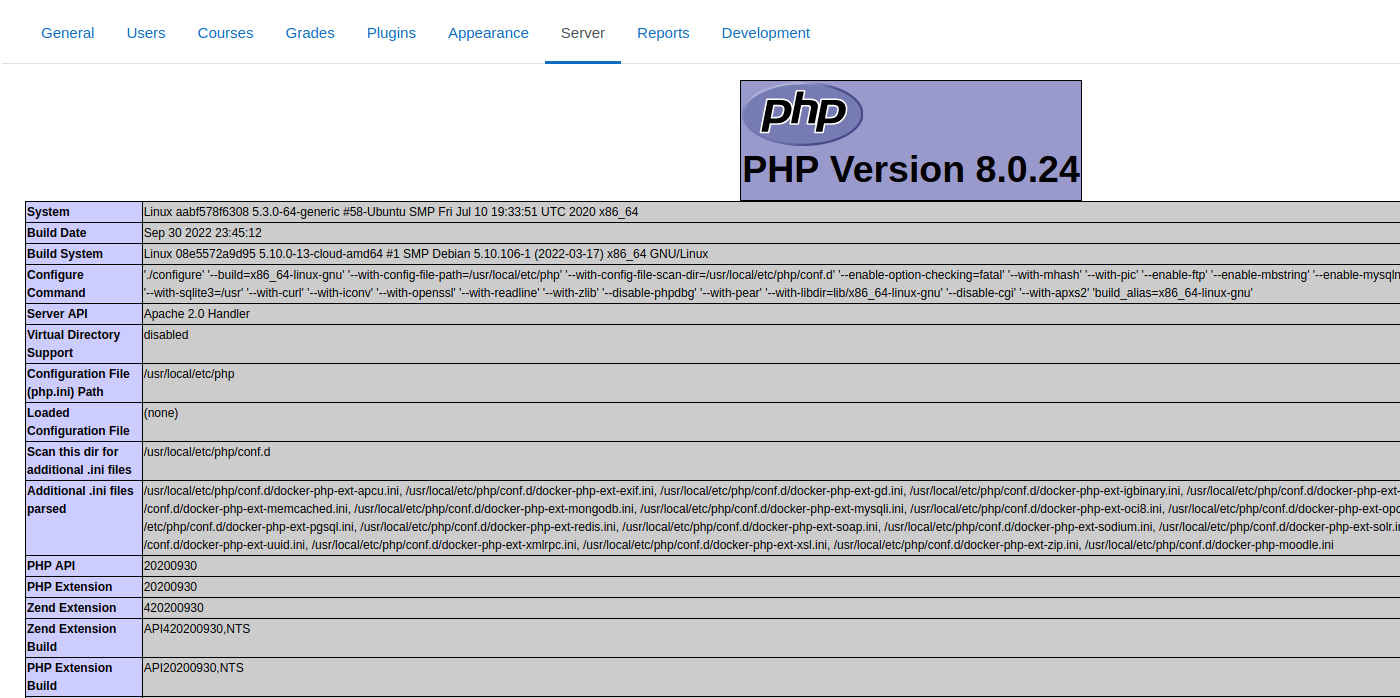Select the Zend Extension Build label
The width and height of the screenshot is (1400, 698).
84,638
